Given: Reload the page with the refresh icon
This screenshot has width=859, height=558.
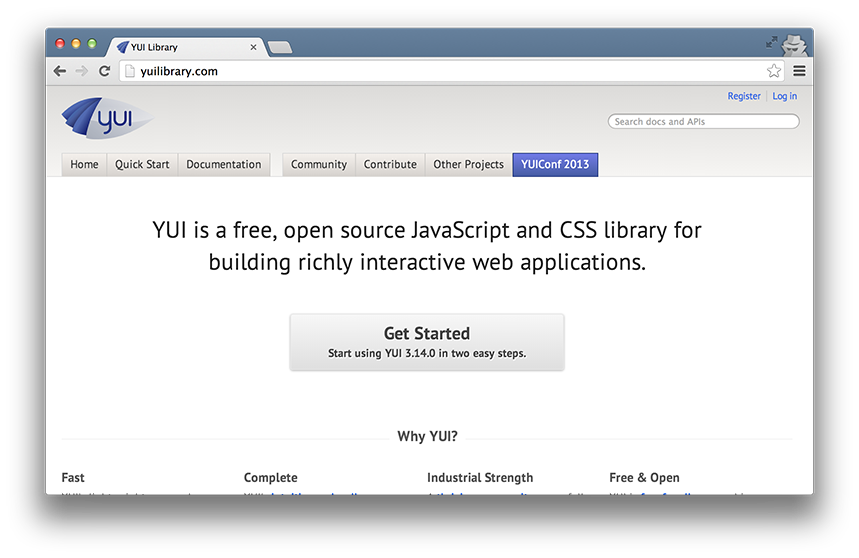Looking at the screenshot, I should coord(104,71).
